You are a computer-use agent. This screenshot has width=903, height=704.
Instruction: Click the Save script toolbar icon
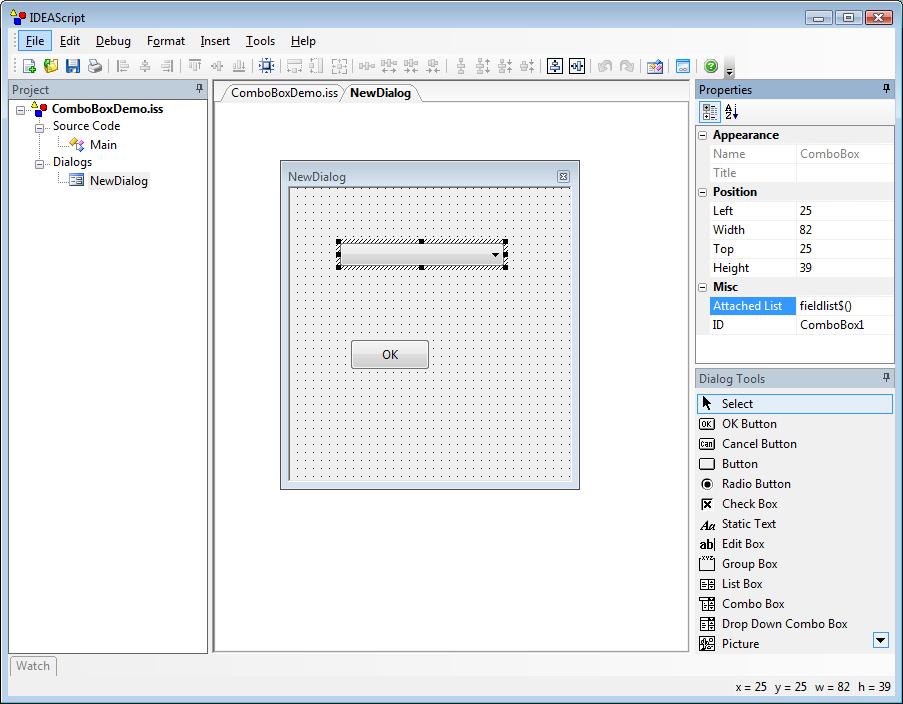pos(73,66)
